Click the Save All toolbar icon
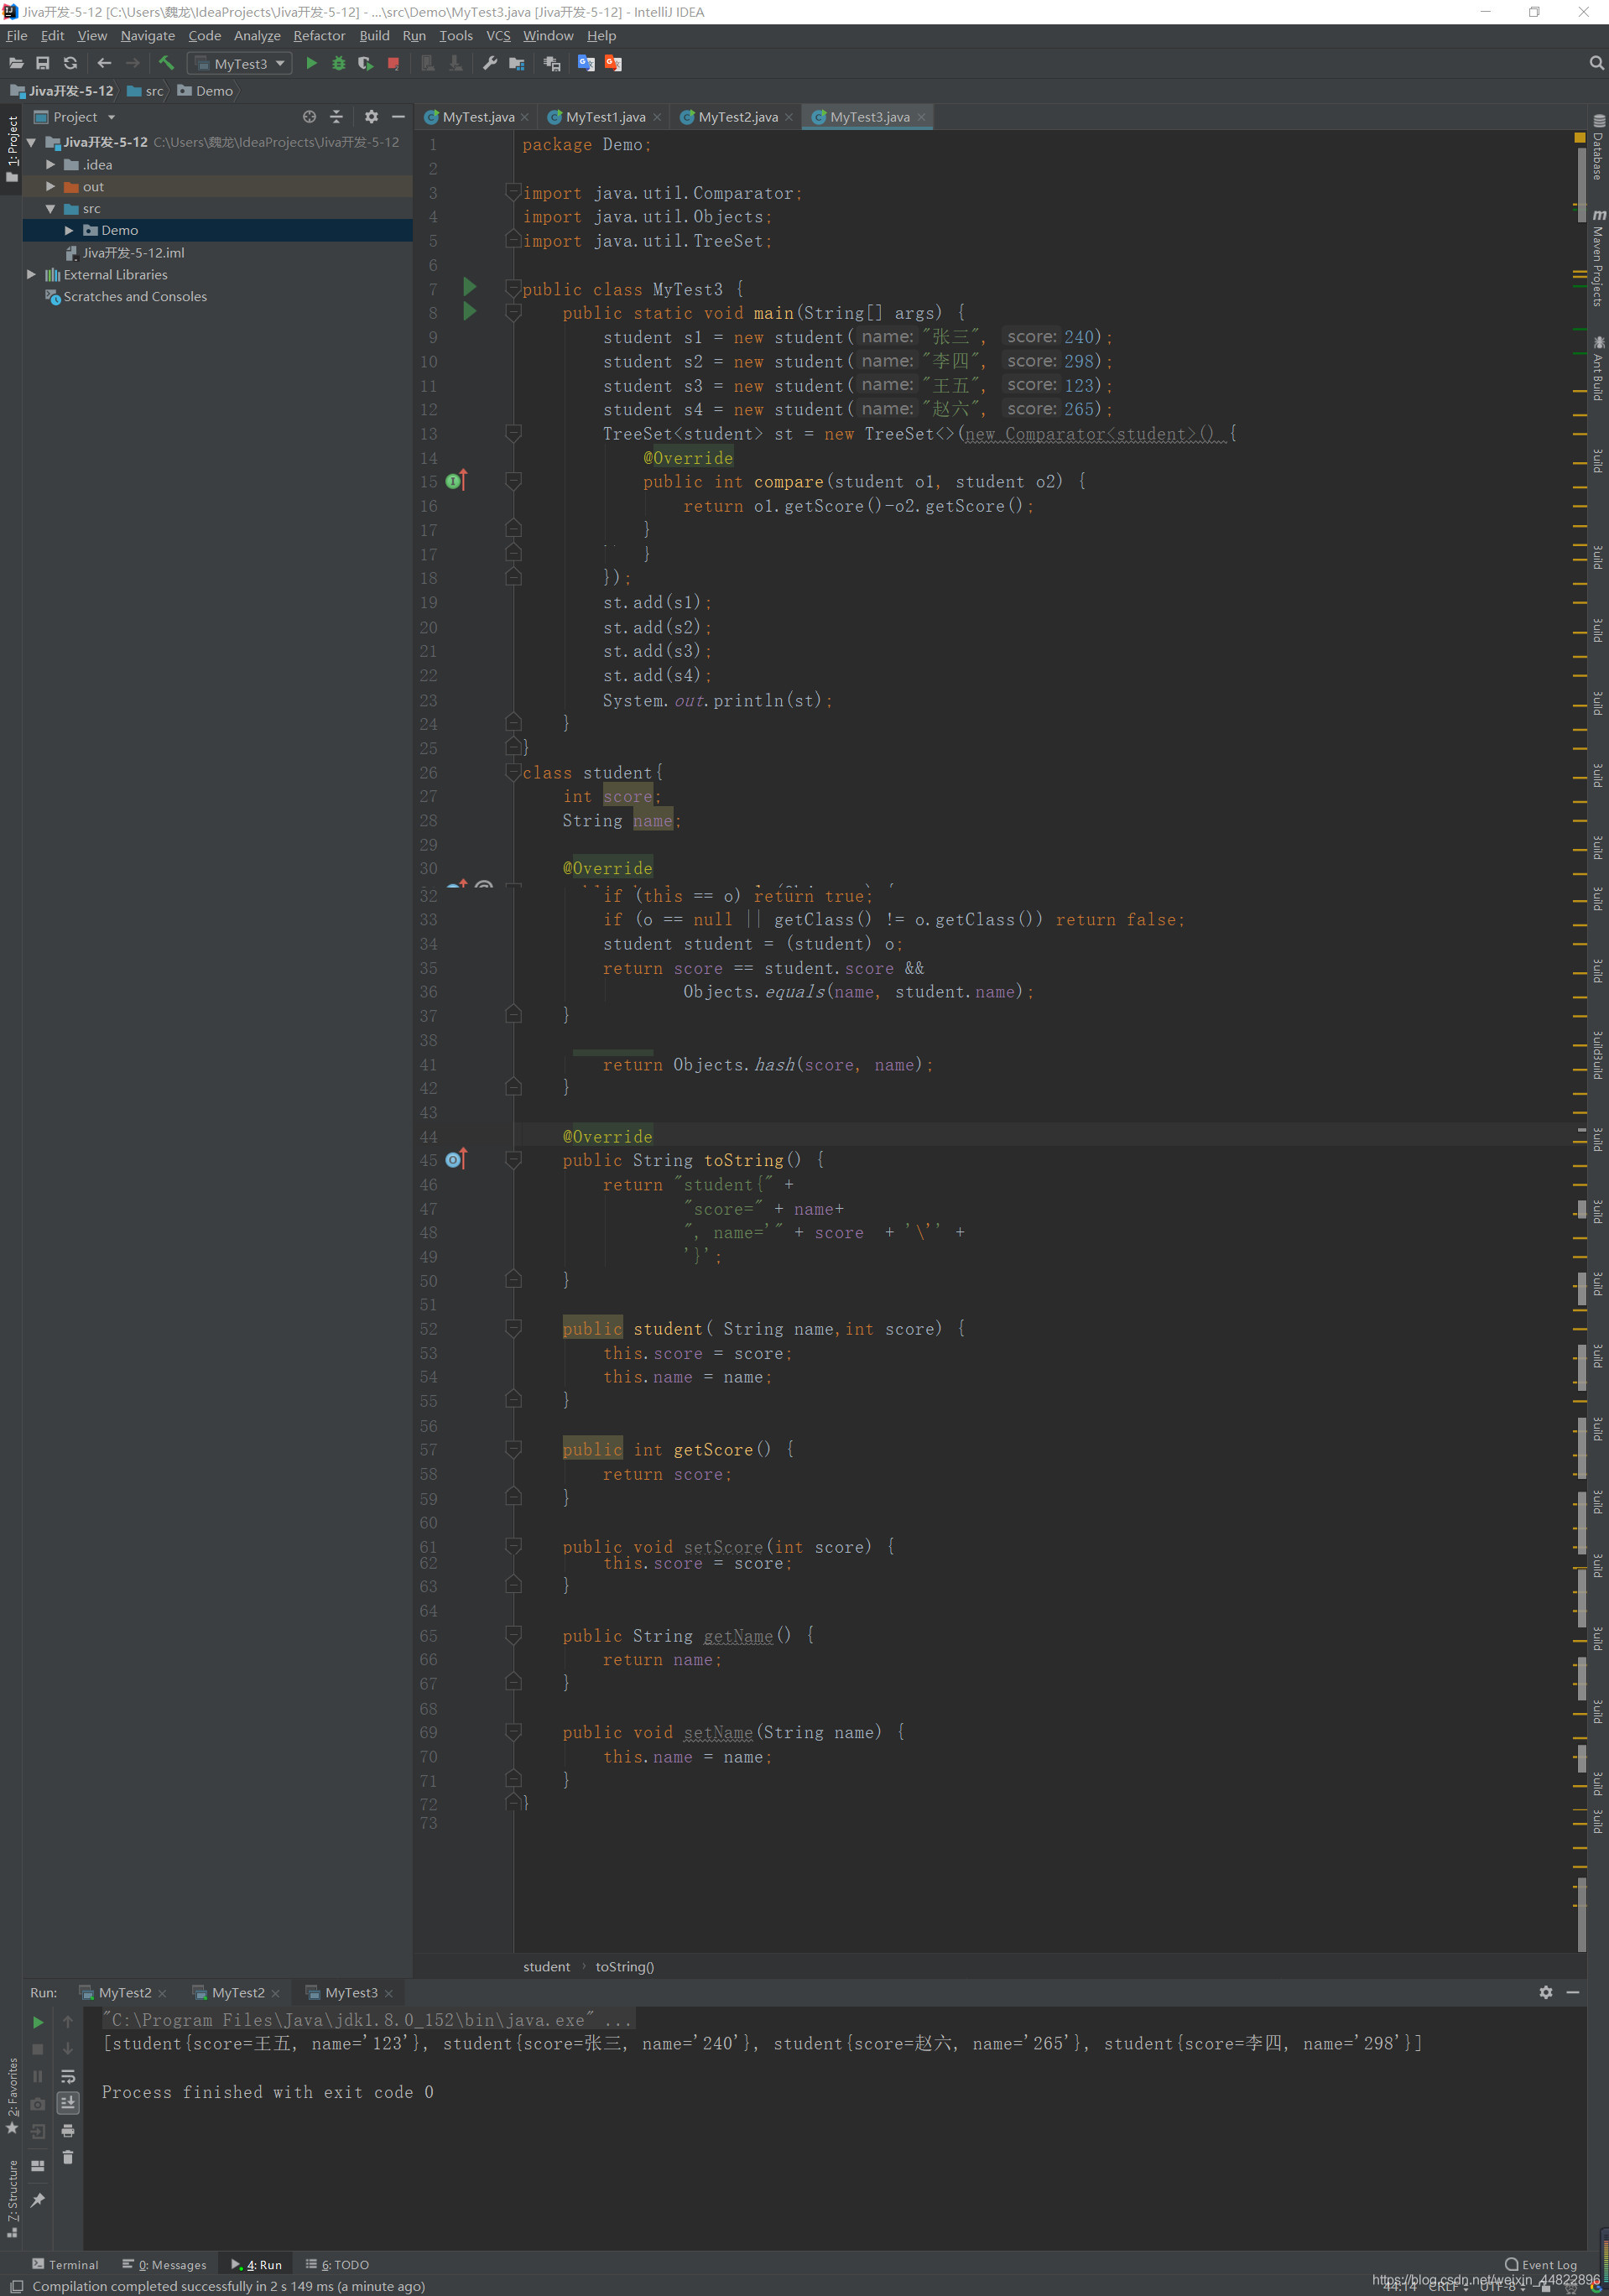 point(43,63)
